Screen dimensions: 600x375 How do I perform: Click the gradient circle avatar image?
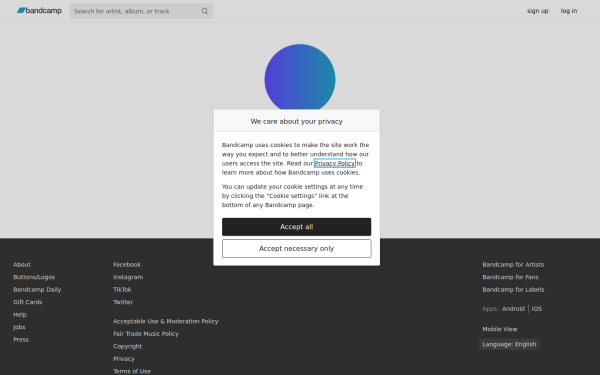300,77
